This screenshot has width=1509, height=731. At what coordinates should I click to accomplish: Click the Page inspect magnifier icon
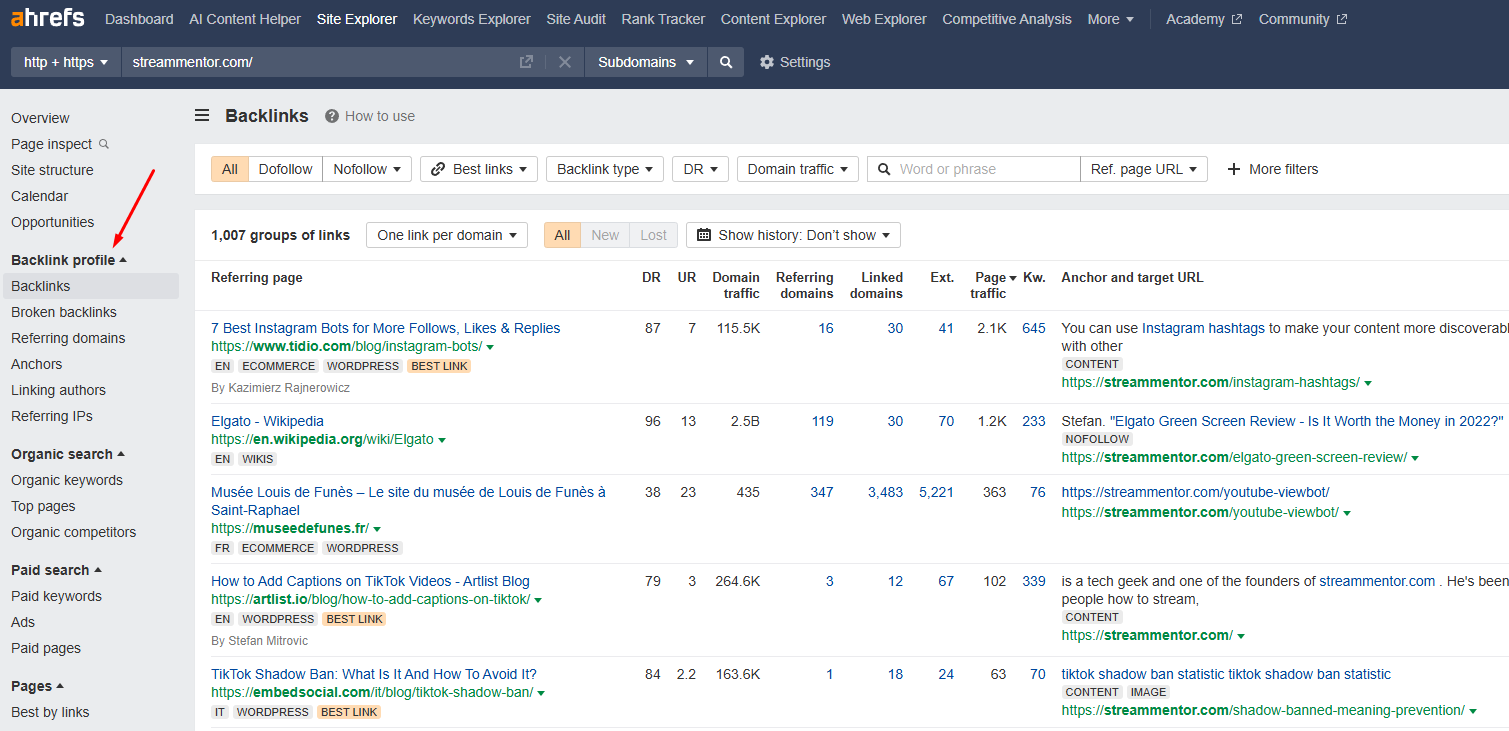[104, 144]
